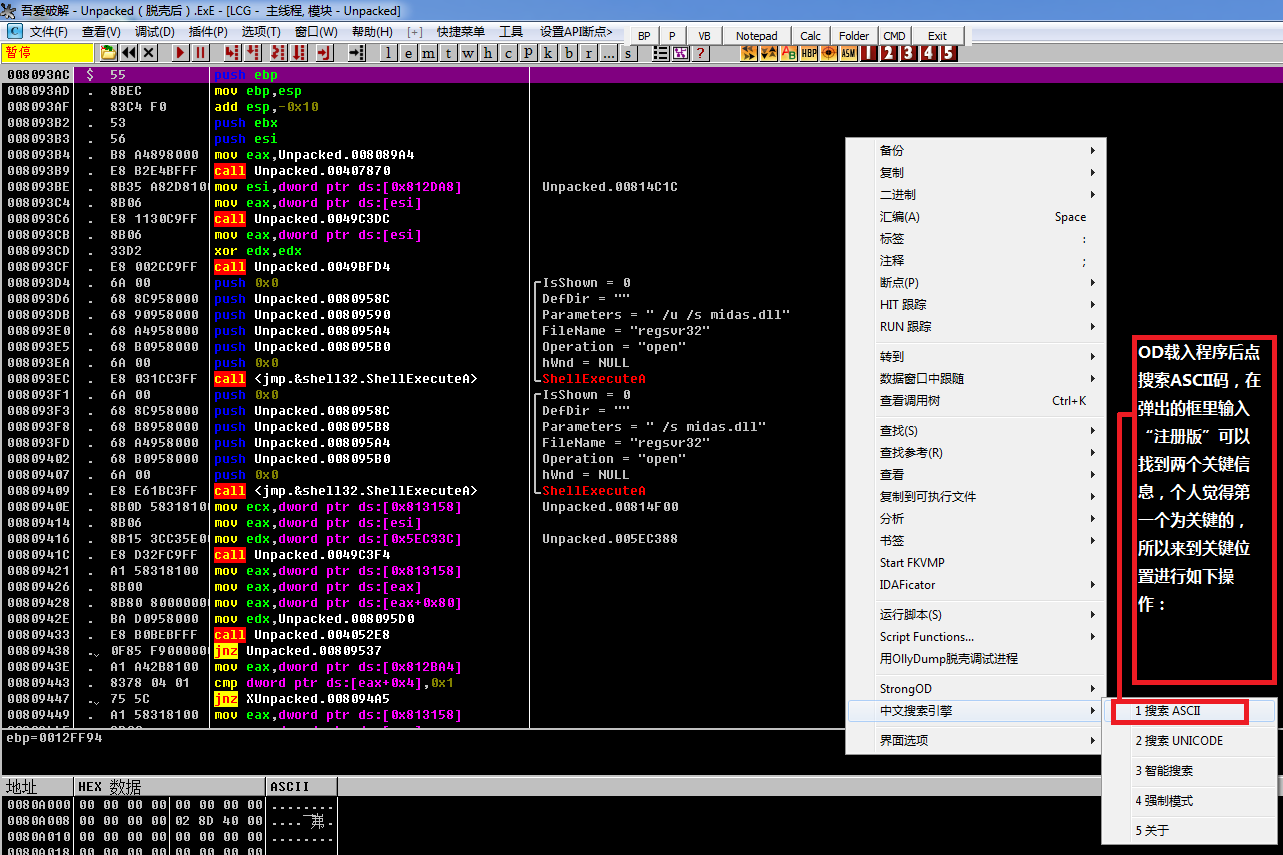Click the Step over toolbar icon
1283x855 pixels.
(251, 53)
